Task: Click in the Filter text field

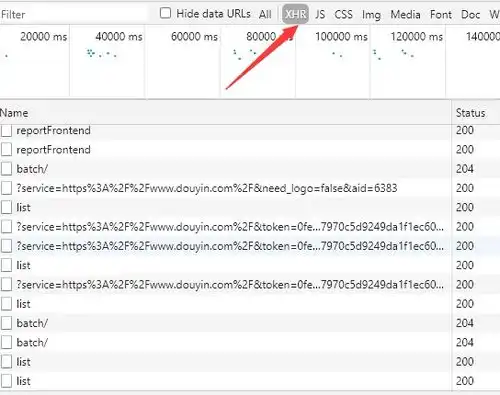Action: click(73, 14)
